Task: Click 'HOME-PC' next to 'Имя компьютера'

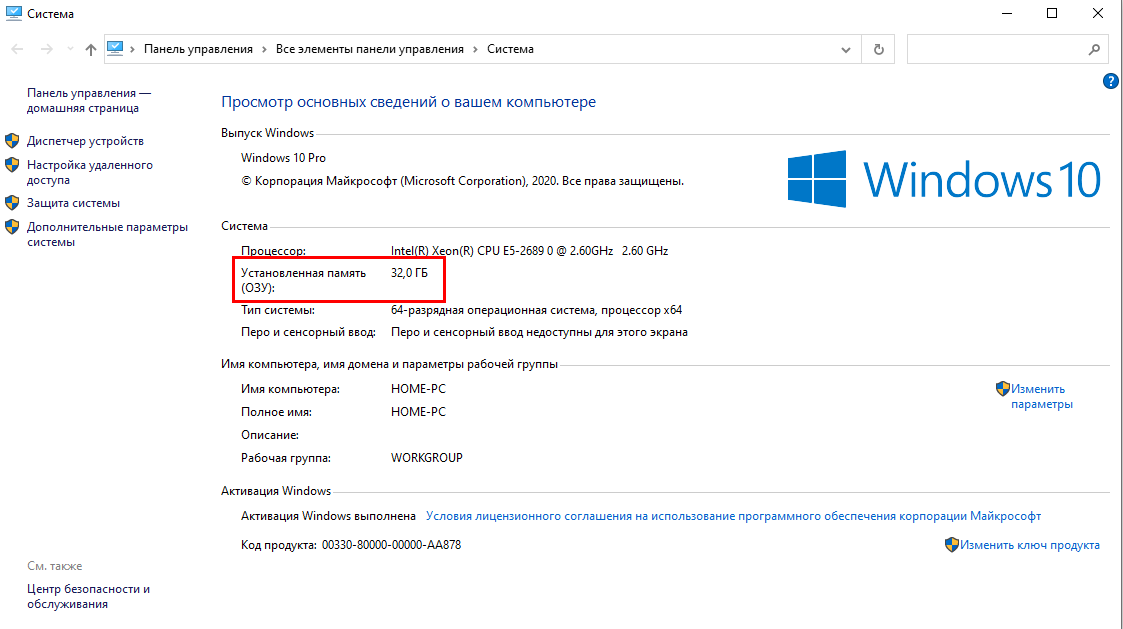Action: coord(418,389)
